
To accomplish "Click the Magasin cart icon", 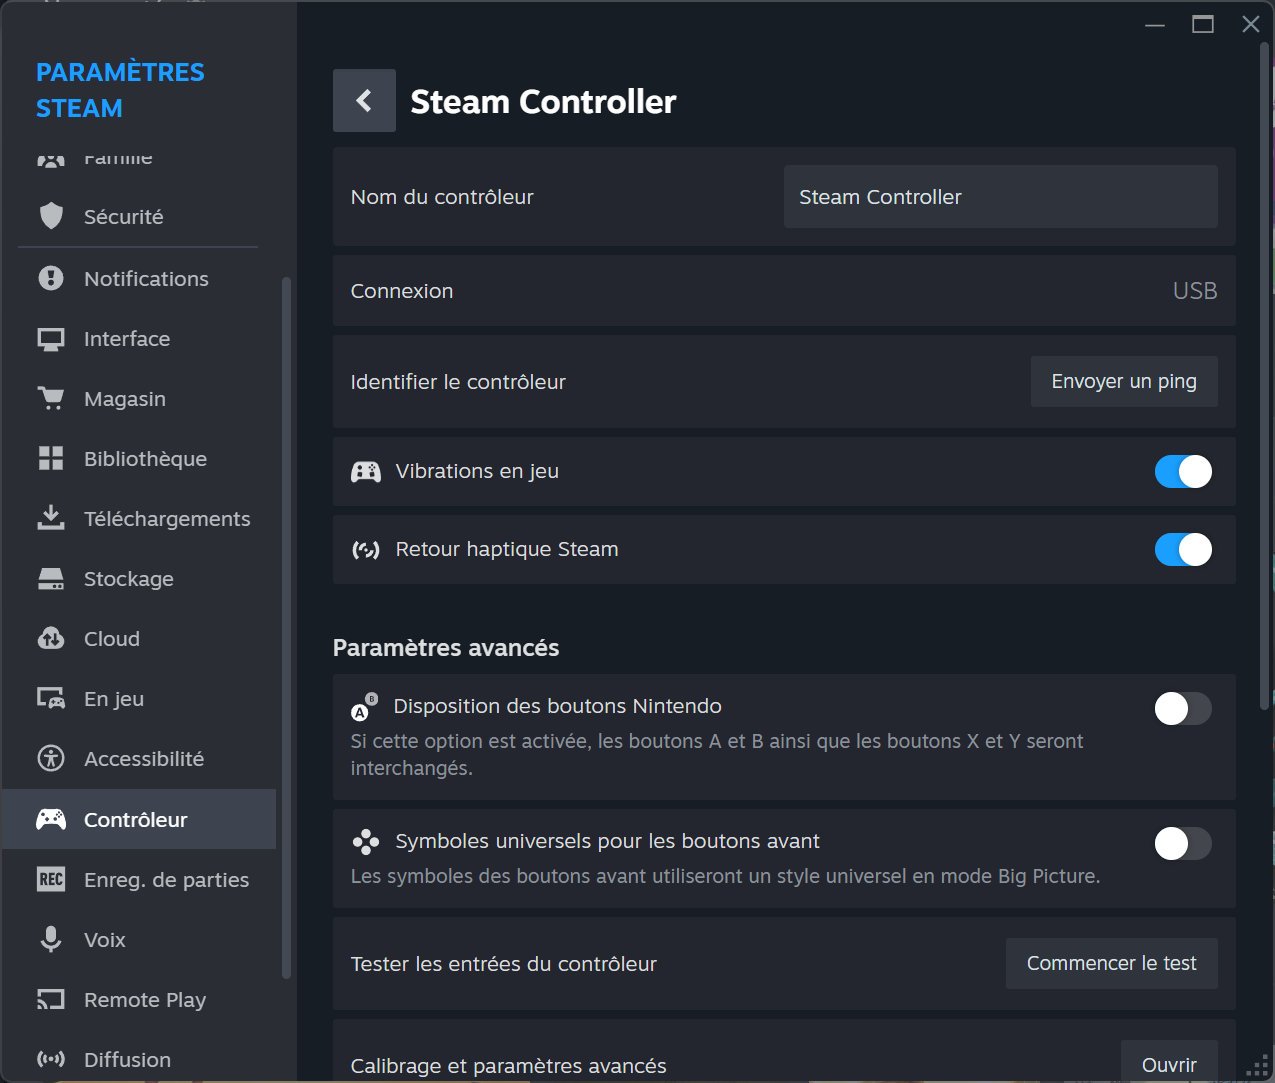I will click(51, 398).
